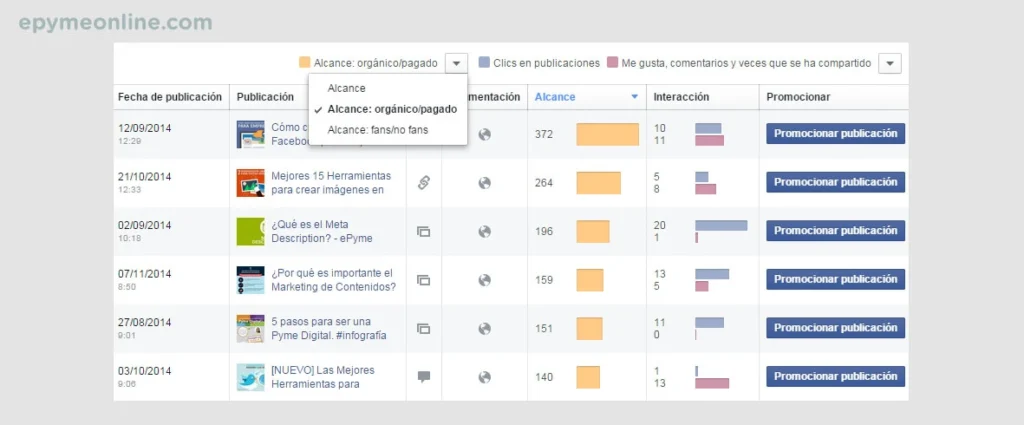Click 'Promocionar publicación' on 03/10/2014 row
This screenshot has width=1024, height=425.
835,376
